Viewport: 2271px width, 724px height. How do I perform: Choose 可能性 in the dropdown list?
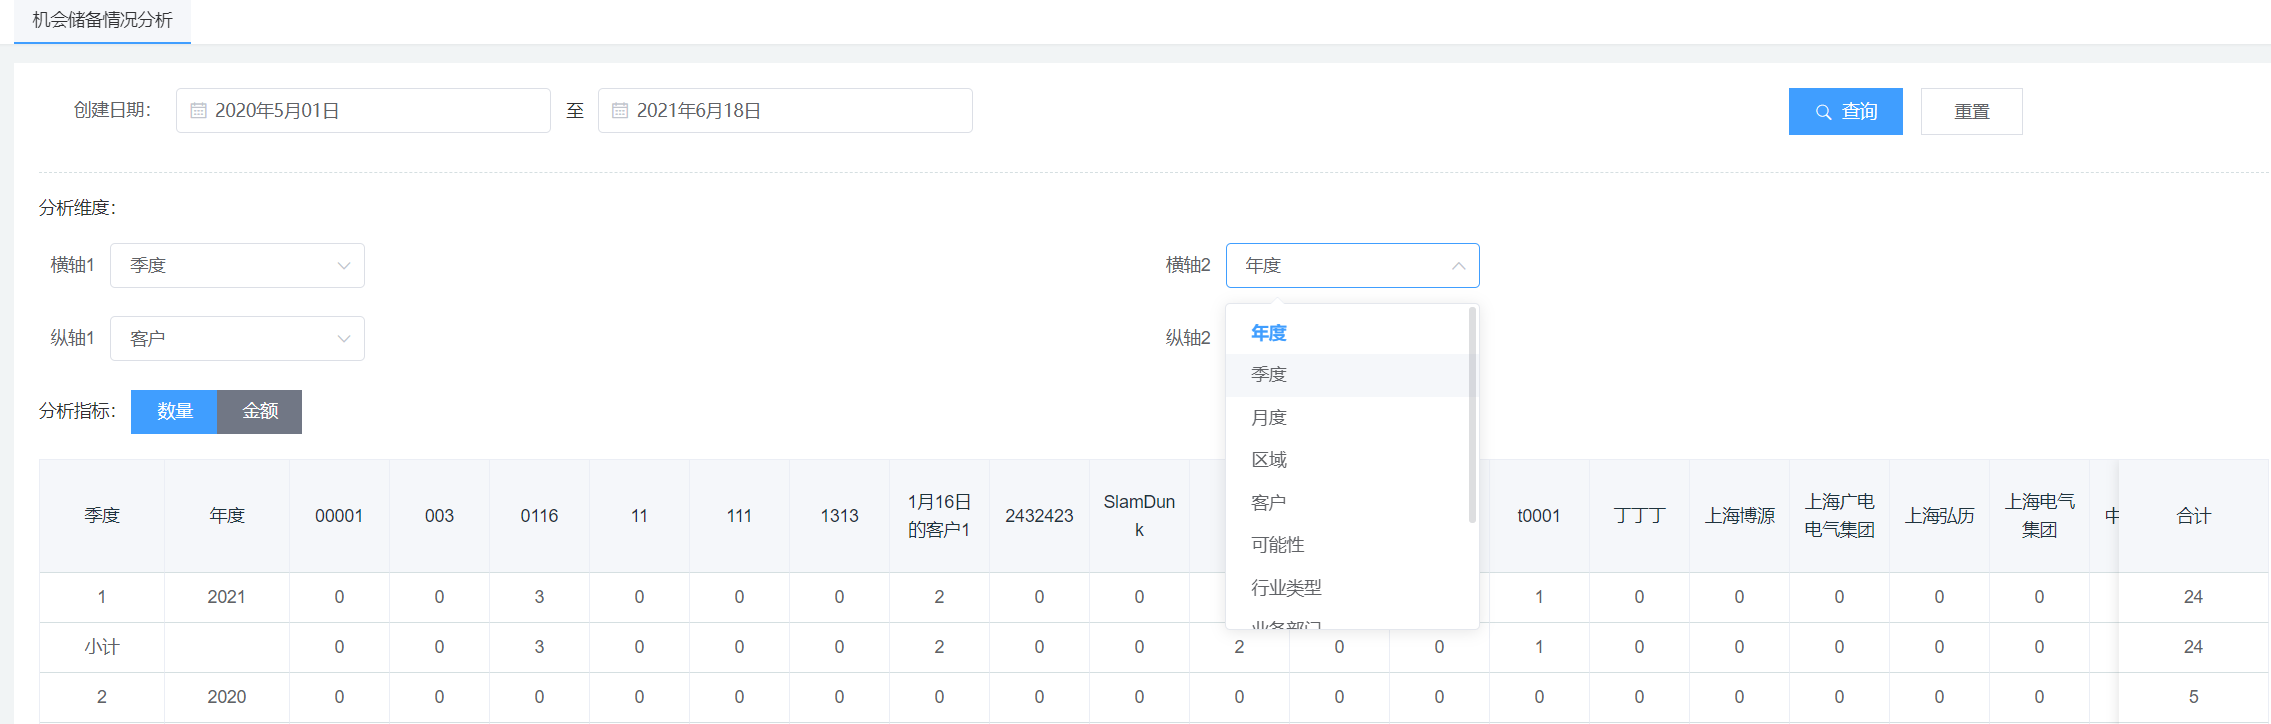pos(1277,545)
